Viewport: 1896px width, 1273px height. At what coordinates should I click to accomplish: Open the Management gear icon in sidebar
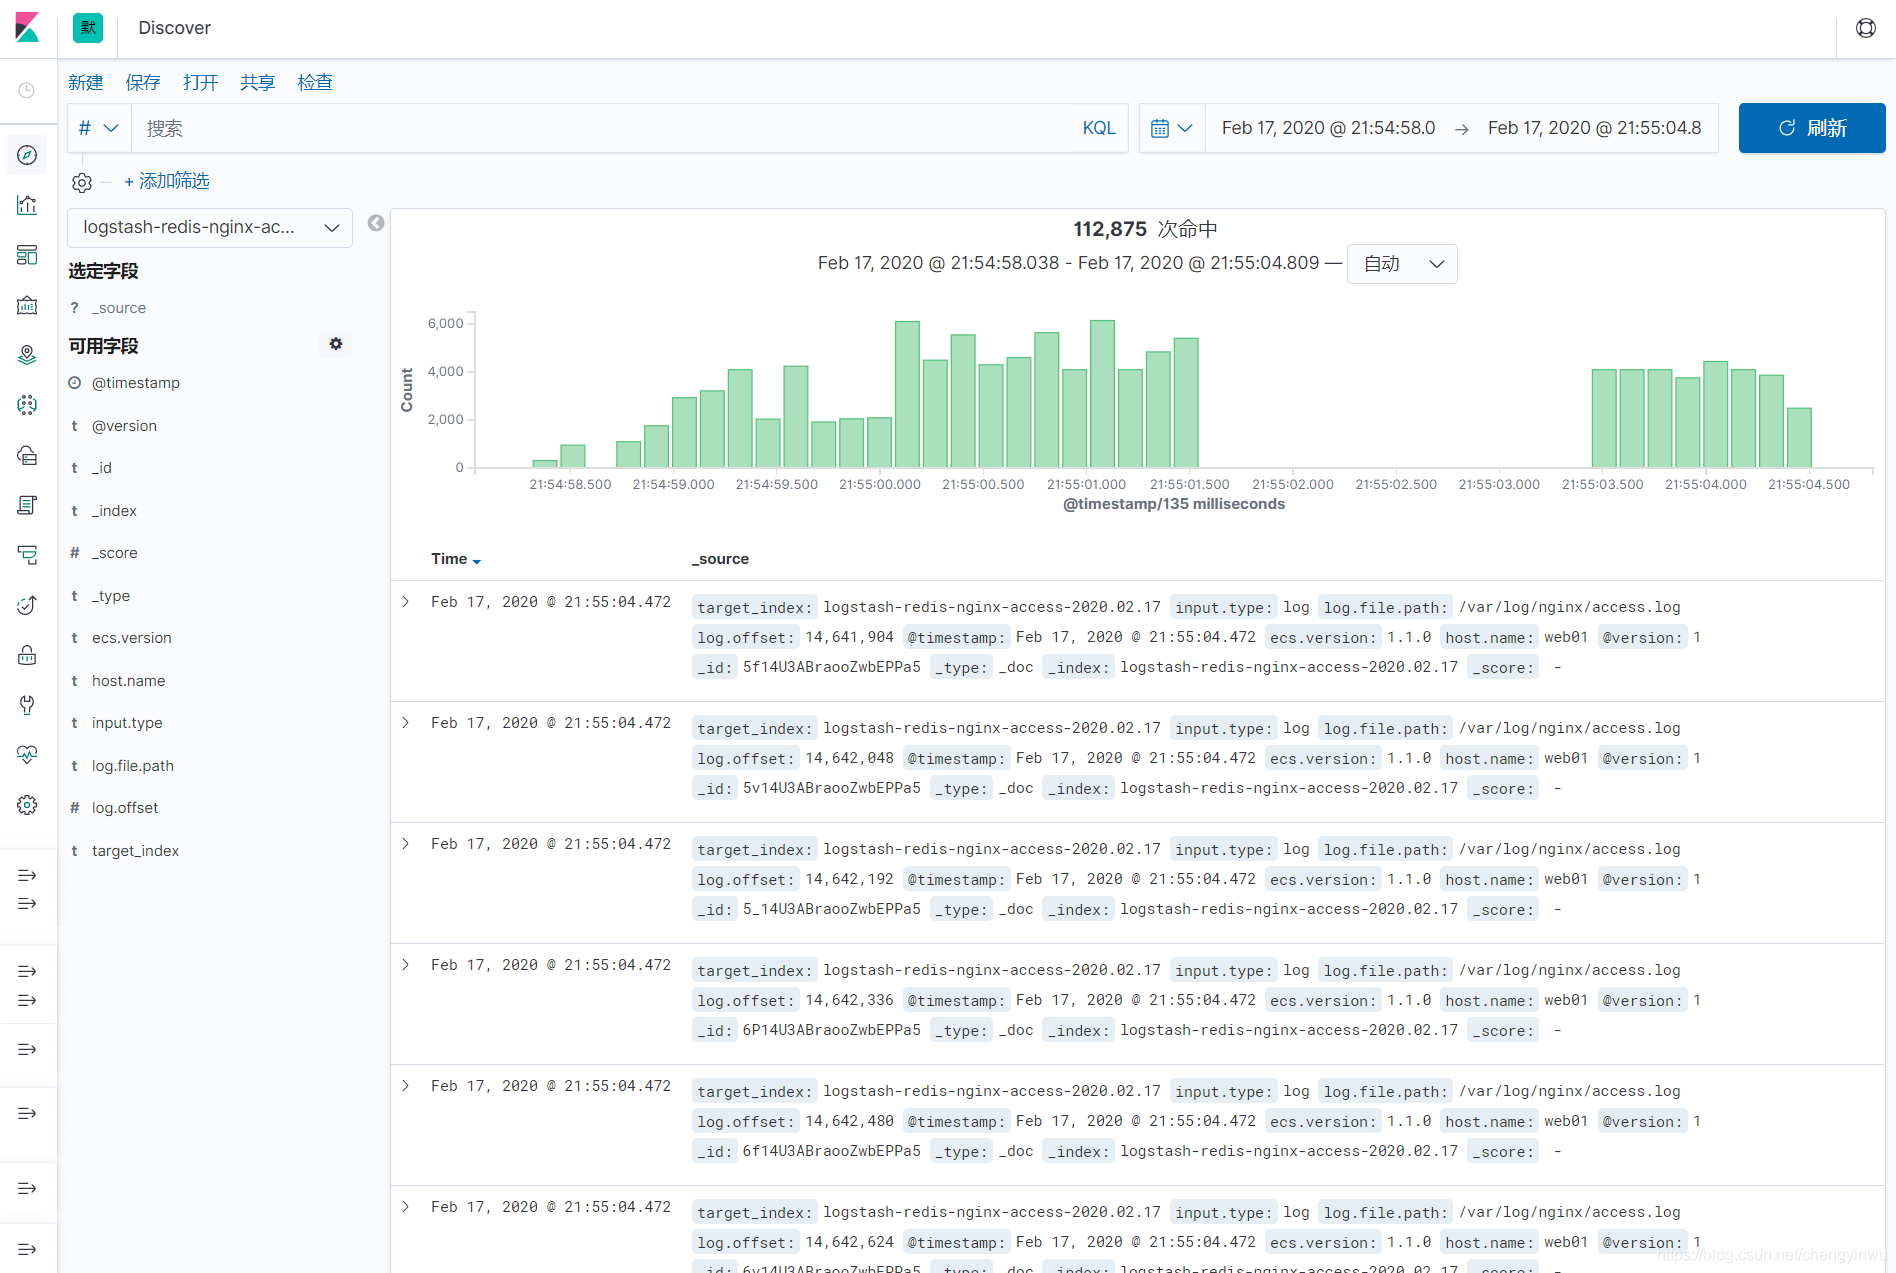point(27,805)
